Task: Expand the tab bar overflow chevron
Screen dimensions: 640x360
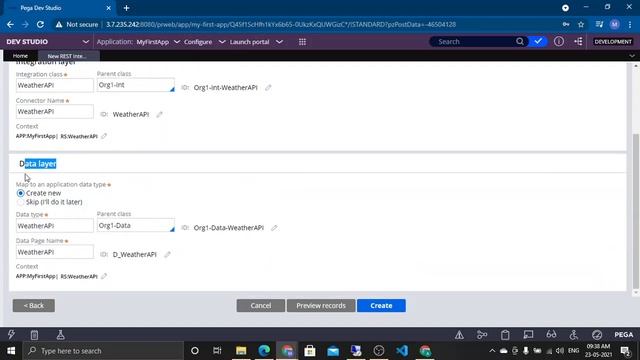Action: click(632, 56)
